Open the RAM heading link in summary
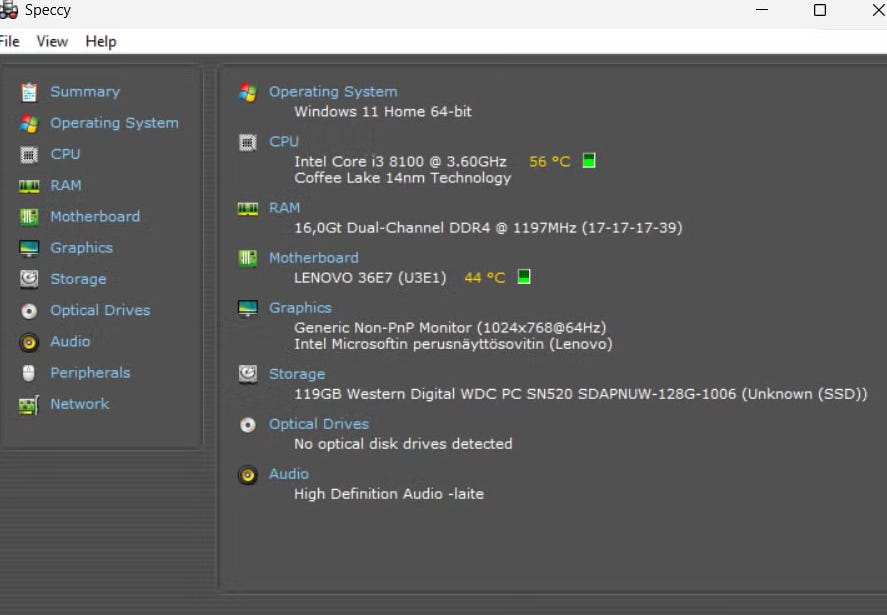 284,208
